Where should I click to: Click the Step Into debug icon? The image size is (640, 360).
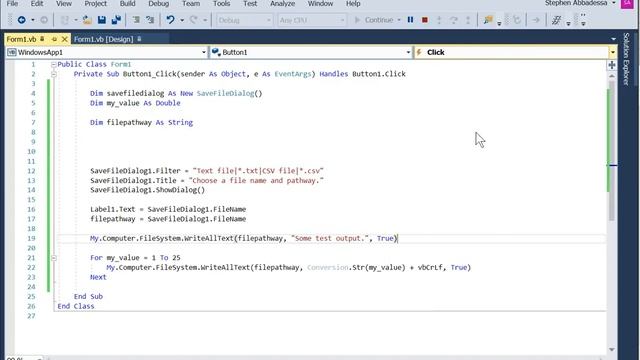point(439,20)
